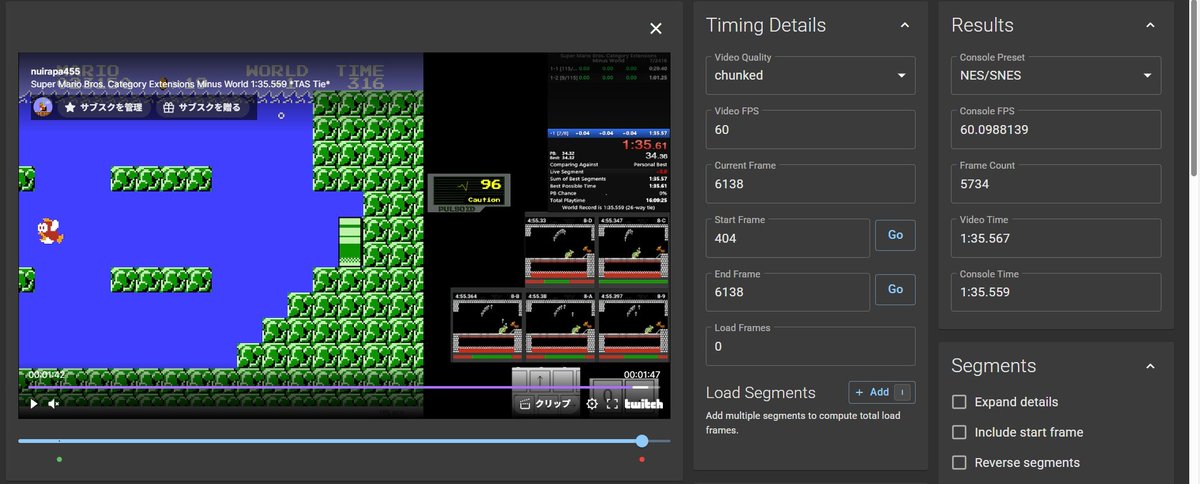Click the red end frame marker
Image resolution: width=1200 pixels, height=484 pixels.
click(642, 459)
